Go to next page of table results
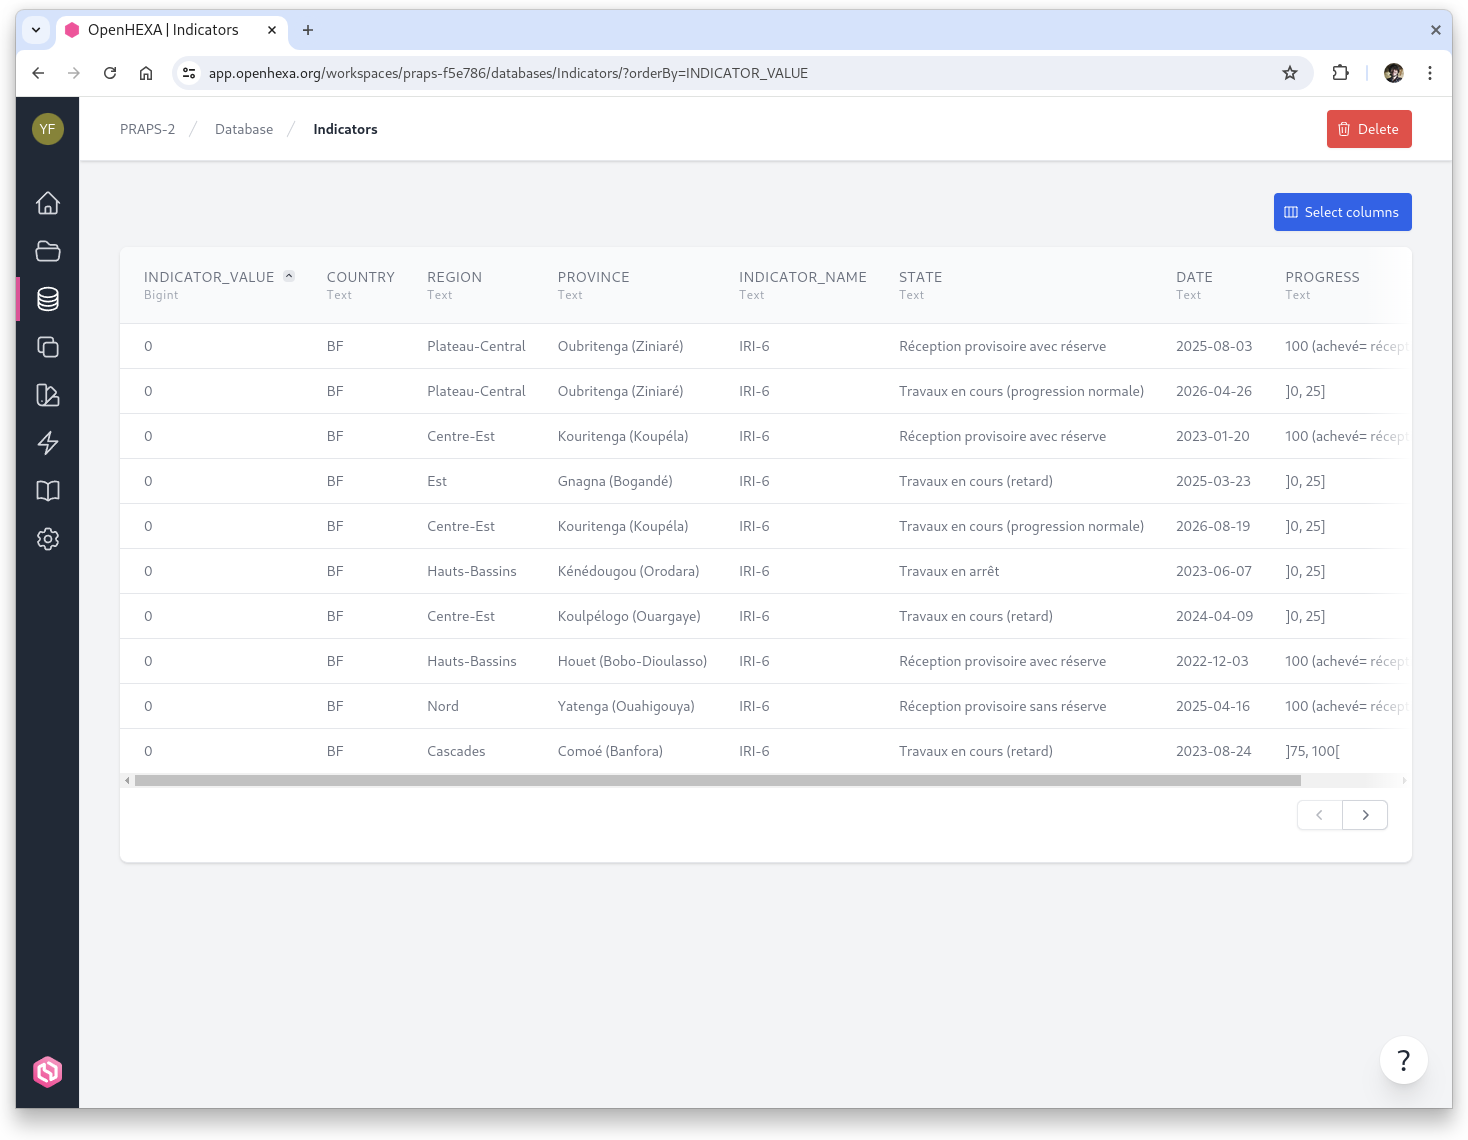The width and height of the screenshot is (1468, 1140). 1365,815
